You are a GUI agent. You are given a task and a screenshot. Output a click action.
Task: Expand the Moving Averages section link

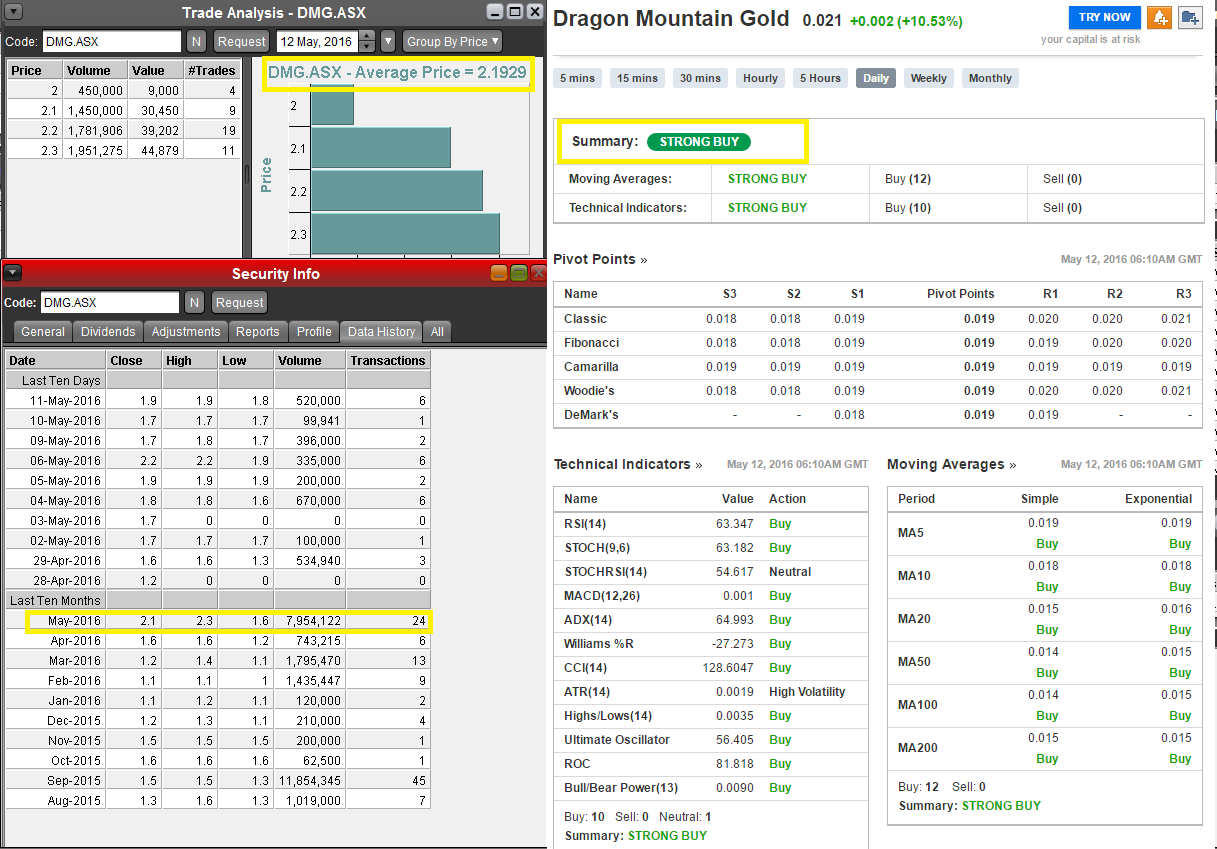click(x=952, y=464)
